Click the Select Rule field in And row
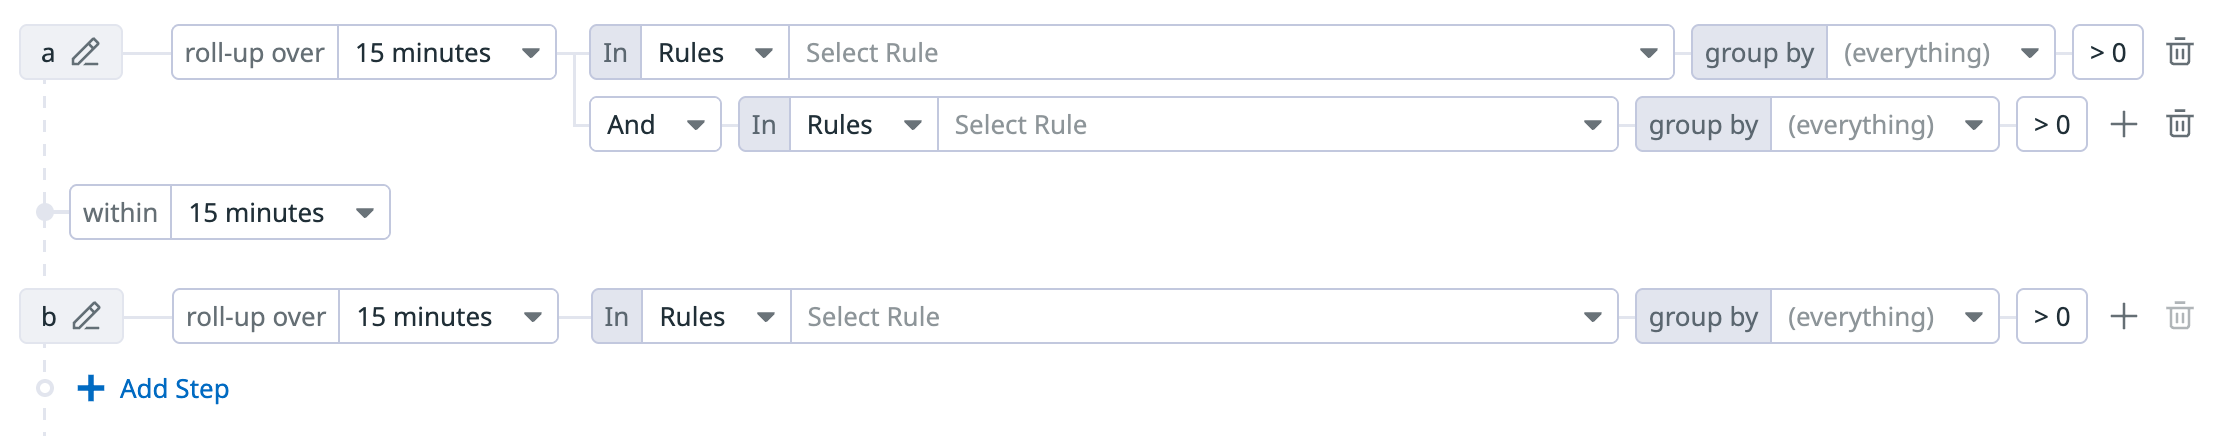This screenshot has height=436, width=2236. tap(1276, 124)
